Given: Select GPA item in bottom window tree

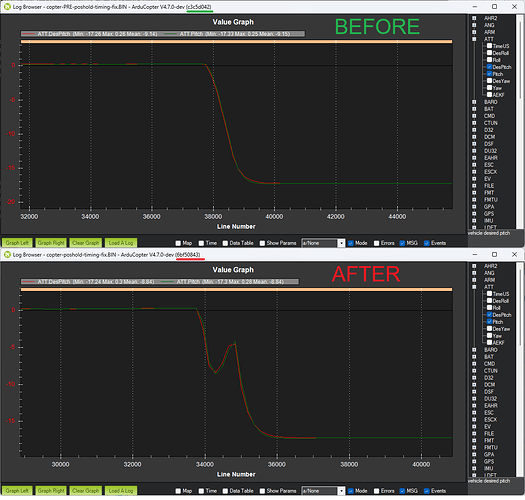Looking at the screenshot, I should click(489, 454).
